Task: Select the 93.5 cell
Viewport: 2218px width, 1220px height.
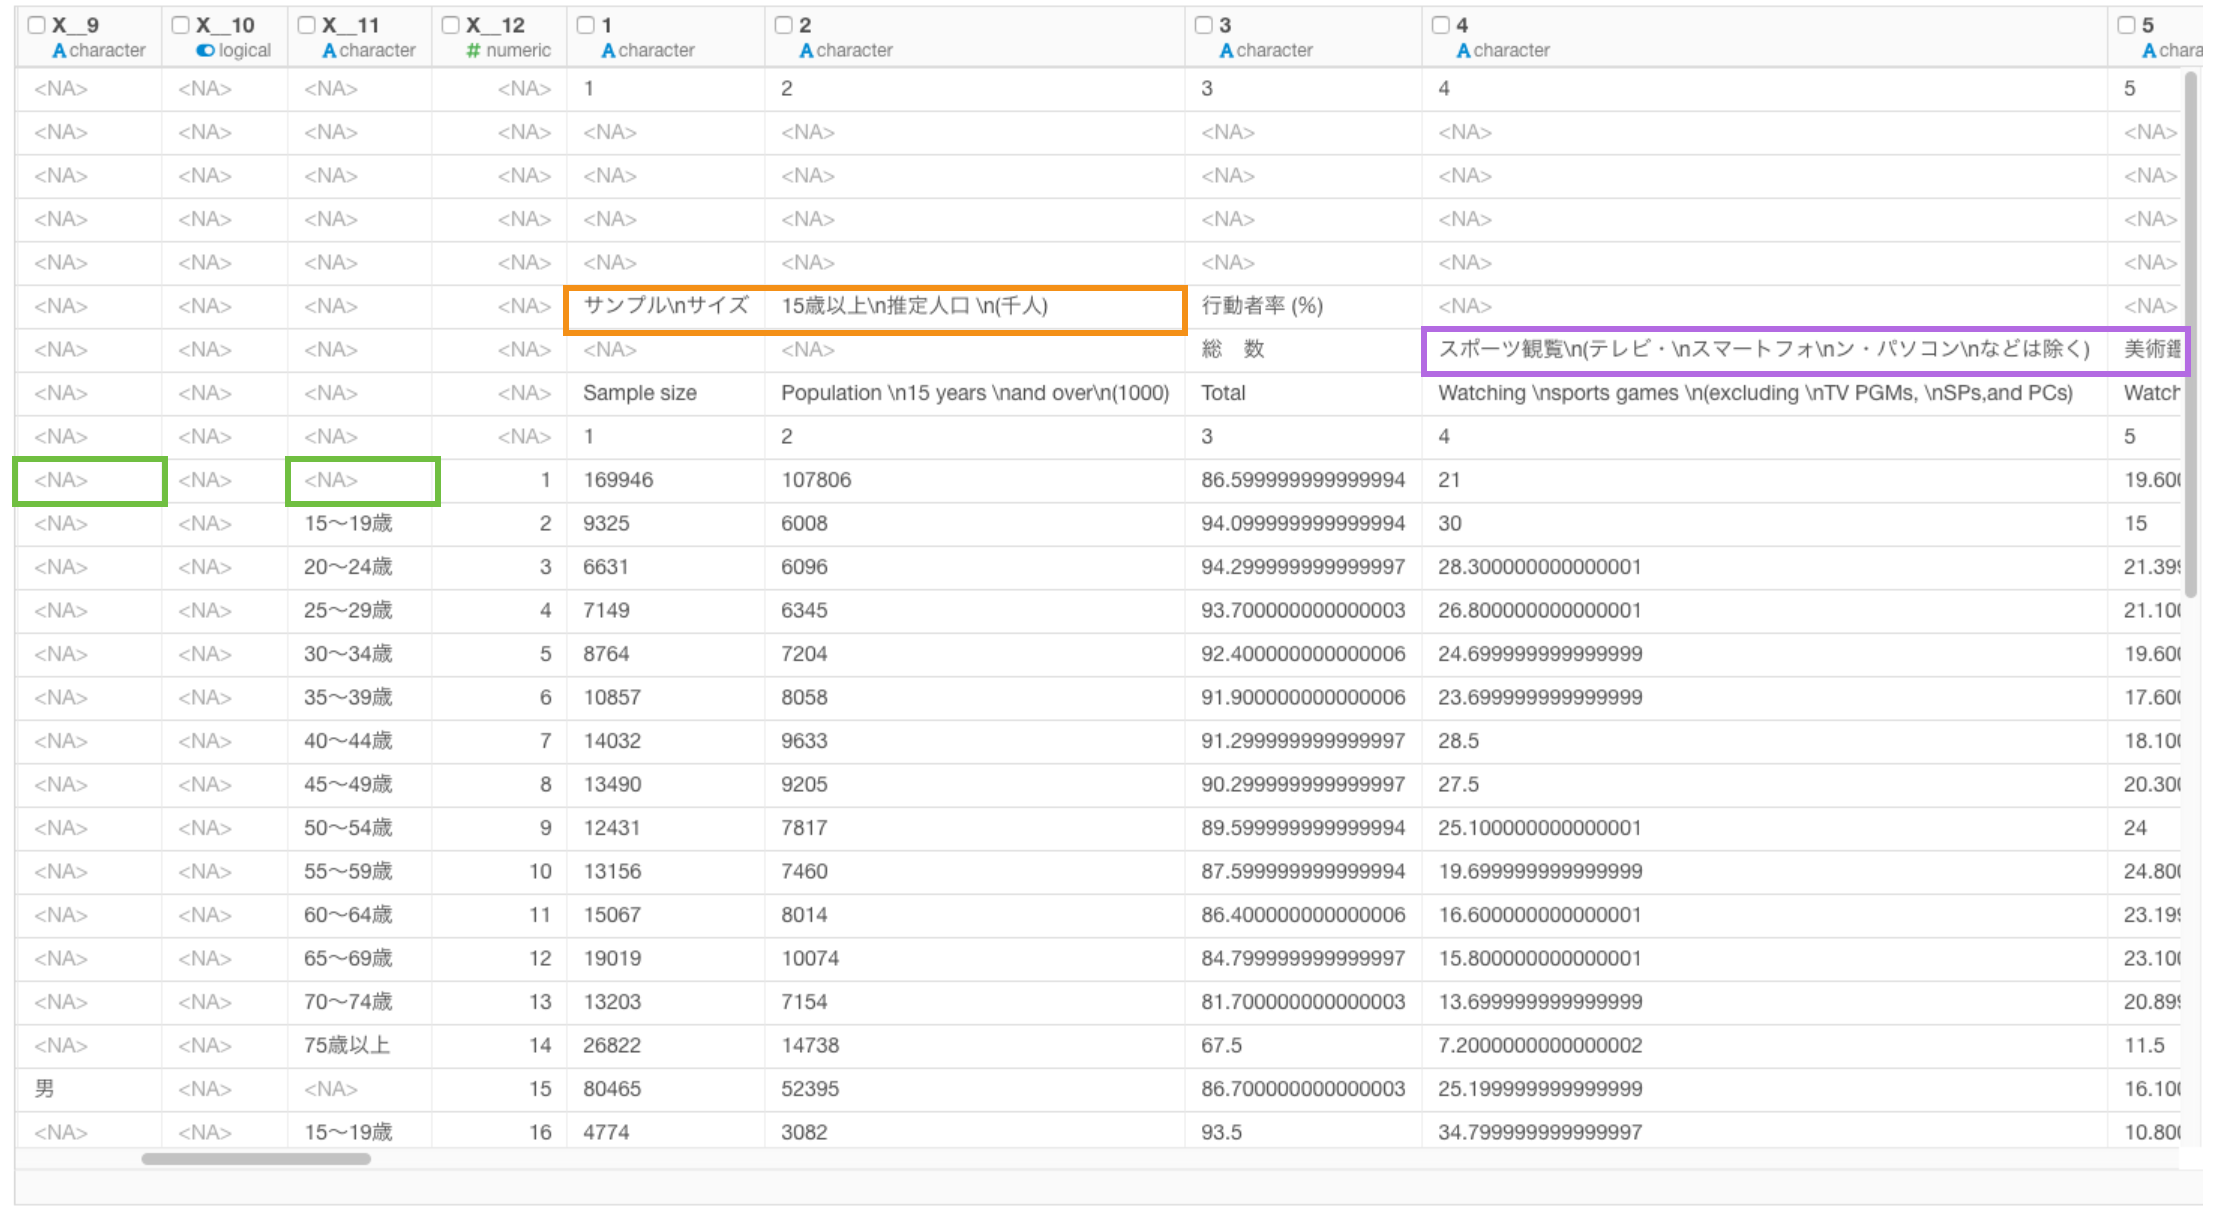Action: pos(1304,1132)
